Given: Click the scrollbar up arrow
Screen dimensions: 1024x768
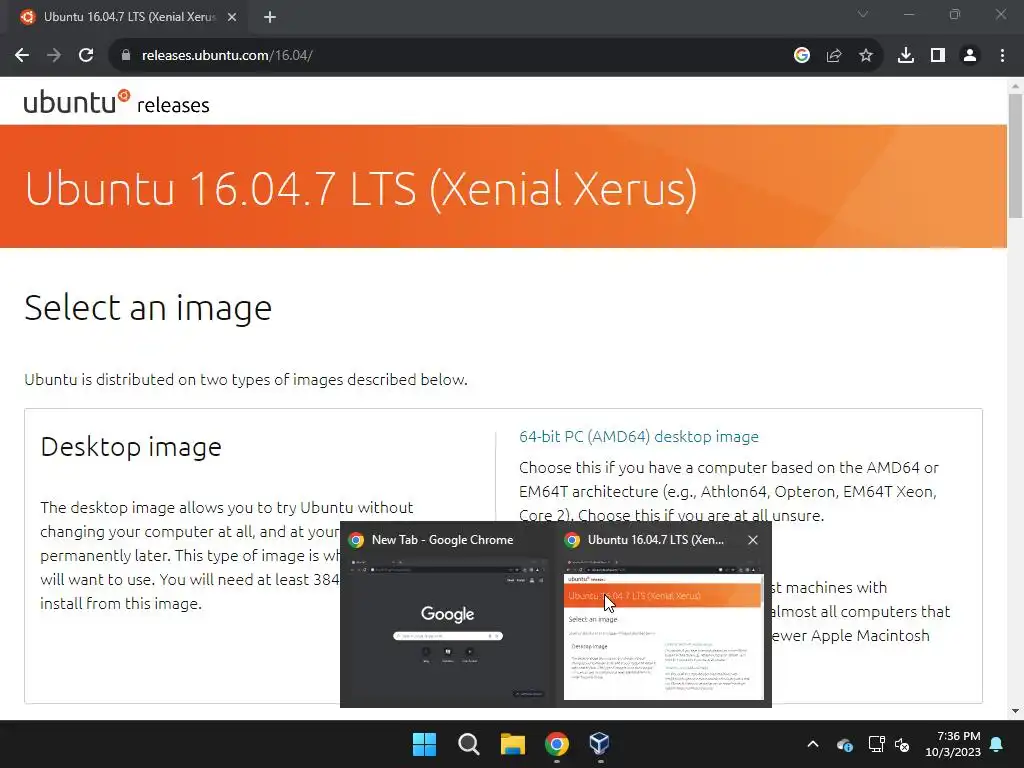Looking at the screenshot, I should [1015, 85].
